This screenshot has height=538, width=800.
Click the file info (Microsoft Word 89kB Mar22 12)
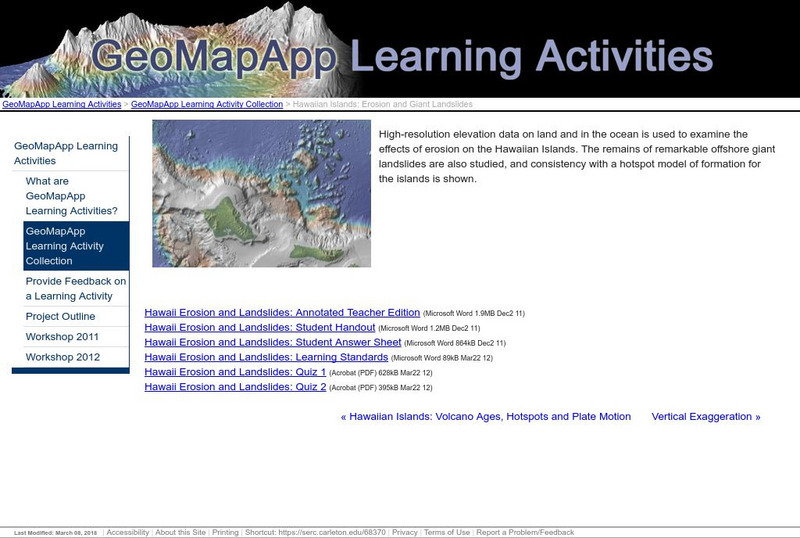coord(442,358)
